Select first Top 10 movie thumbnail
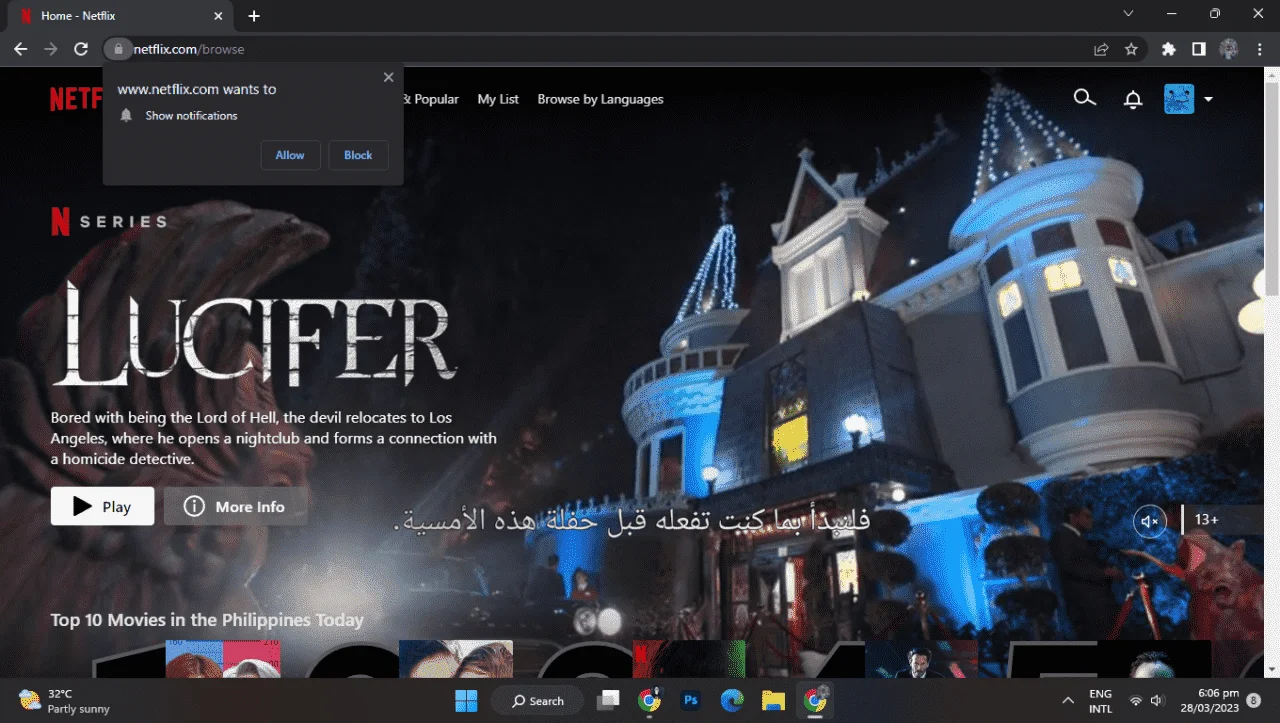 [222, 659]
